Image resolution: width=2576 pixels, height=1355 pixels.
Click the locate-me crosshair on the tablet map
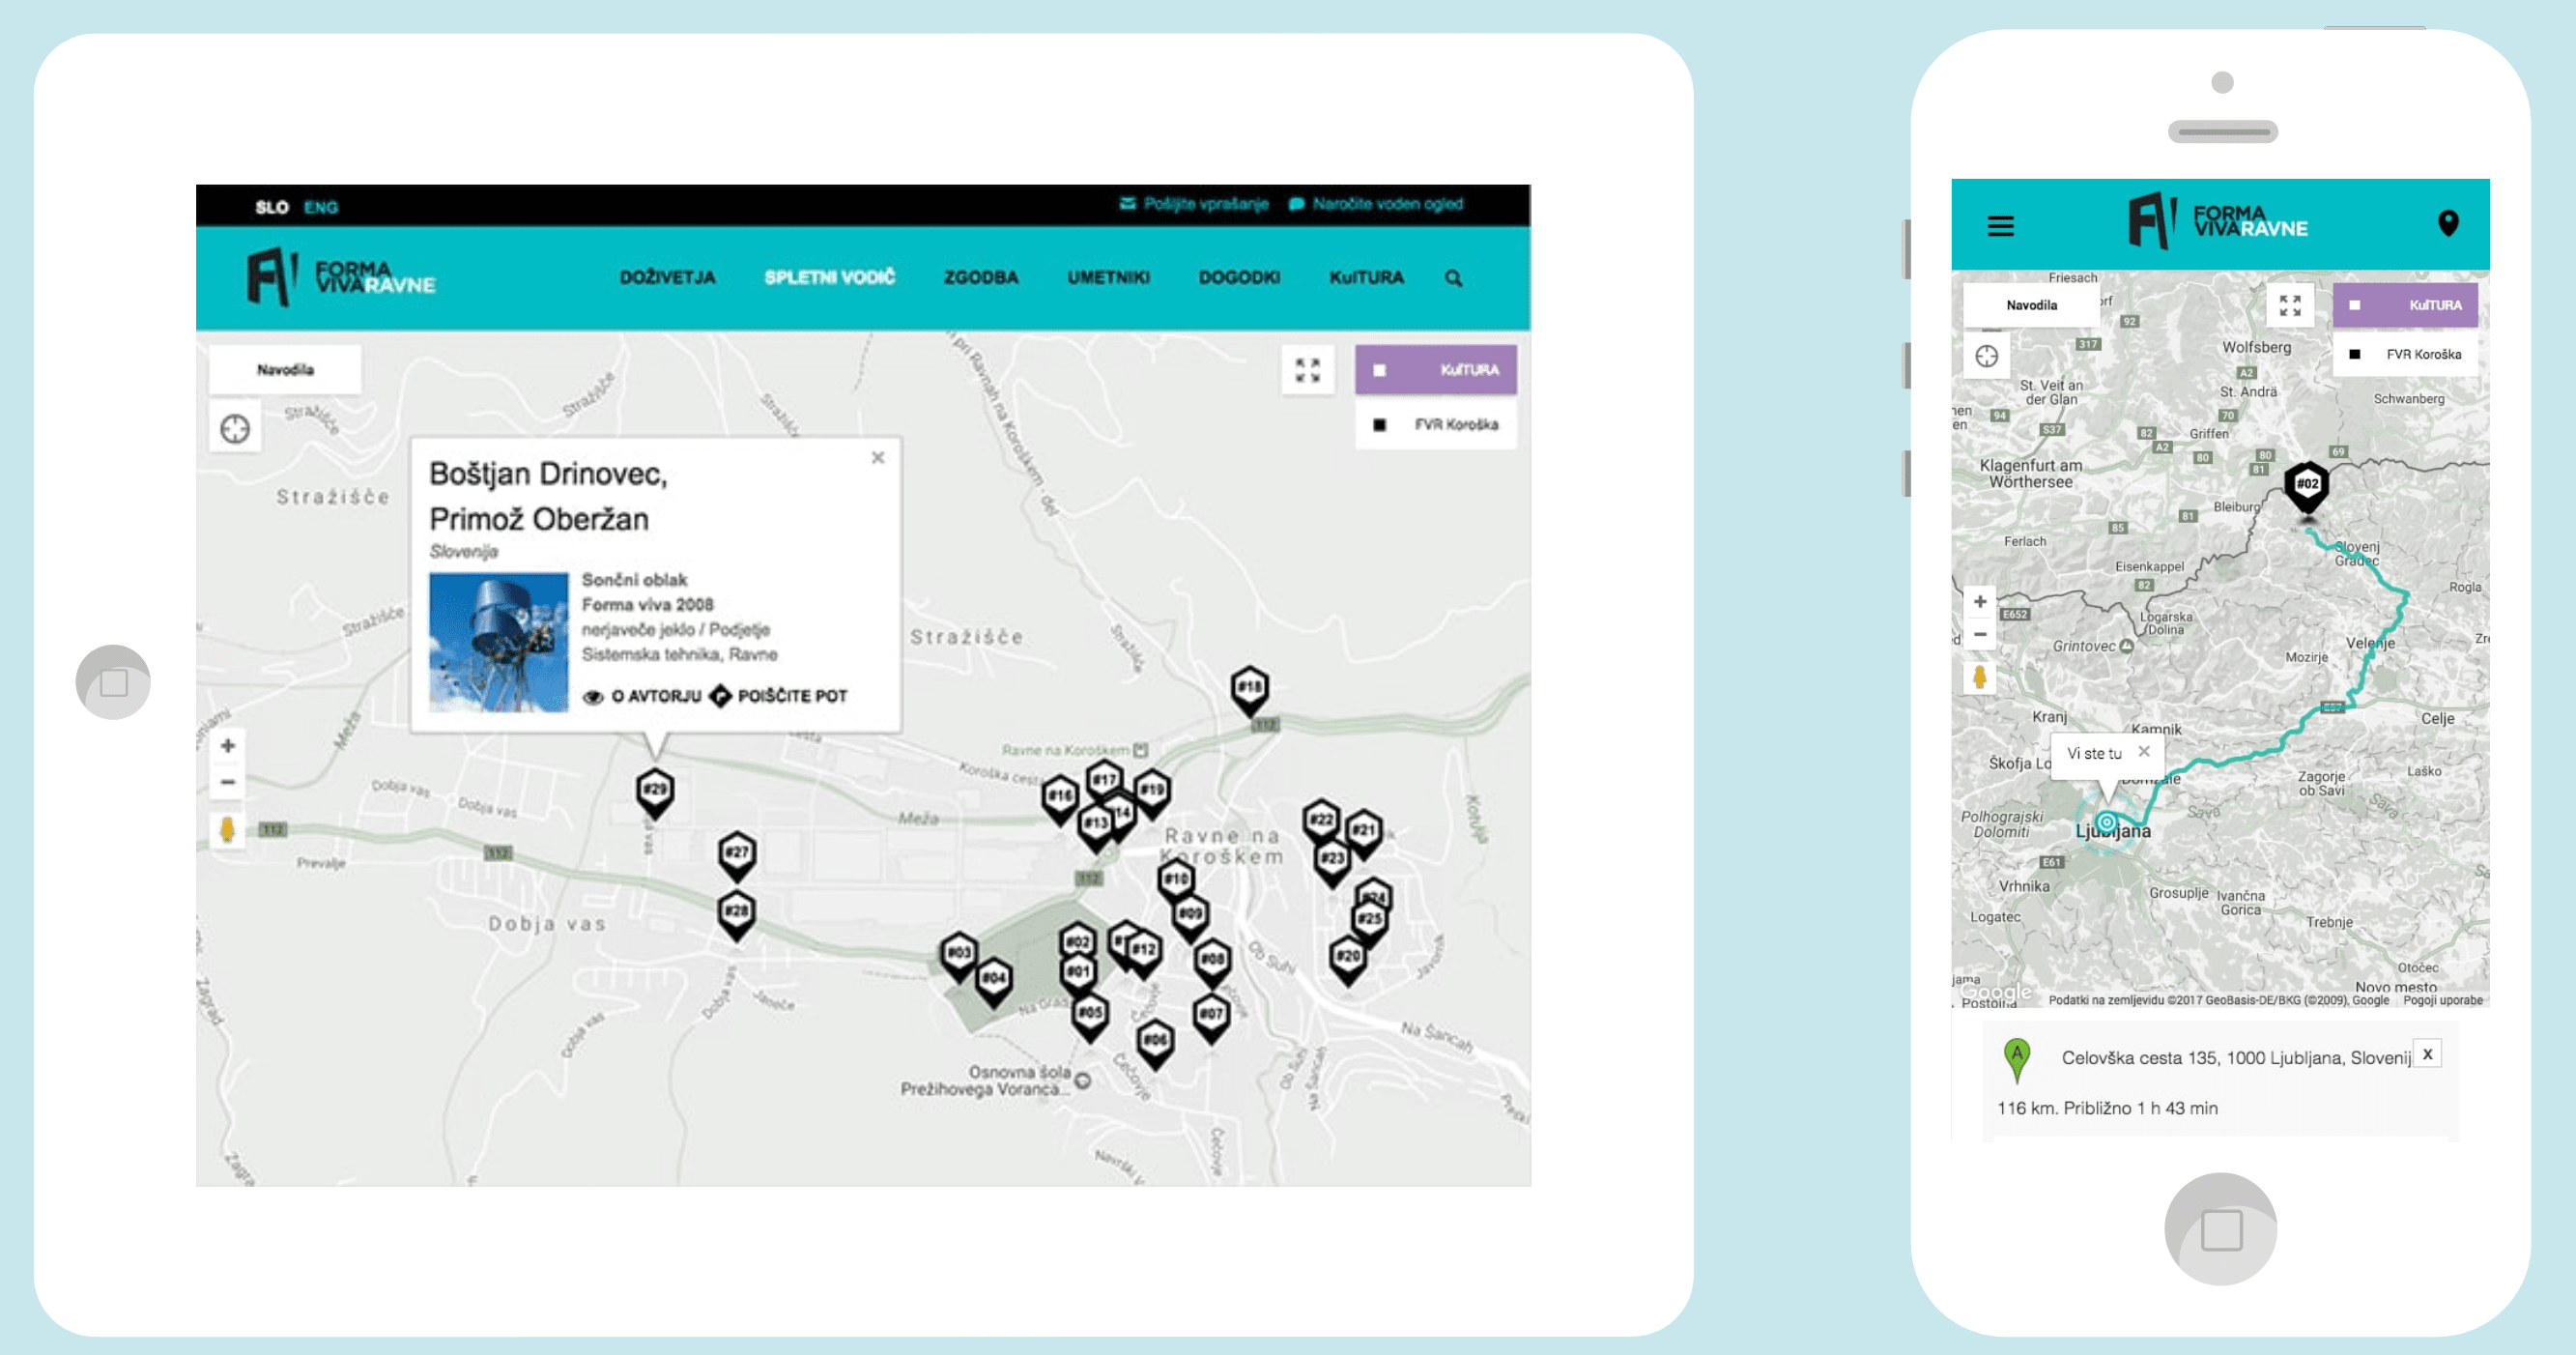[235, 429]
